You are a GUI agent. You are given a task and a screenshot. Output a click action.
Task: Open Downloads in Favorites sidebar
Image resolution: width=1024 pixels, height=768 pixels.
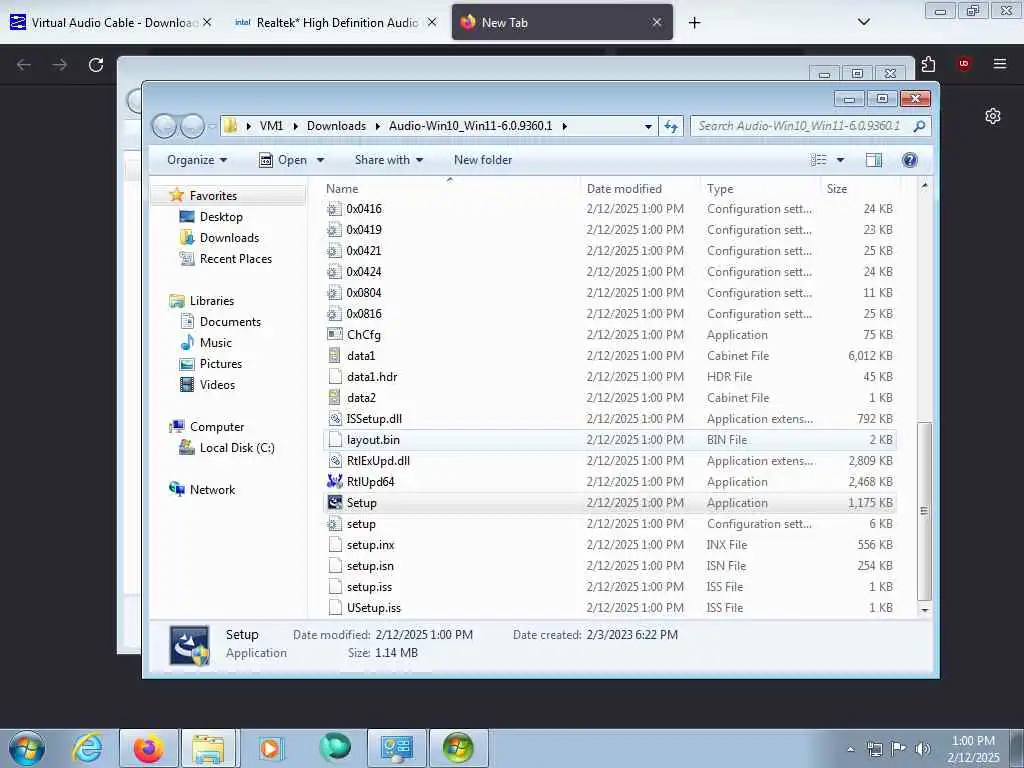(x=229, y=238)
